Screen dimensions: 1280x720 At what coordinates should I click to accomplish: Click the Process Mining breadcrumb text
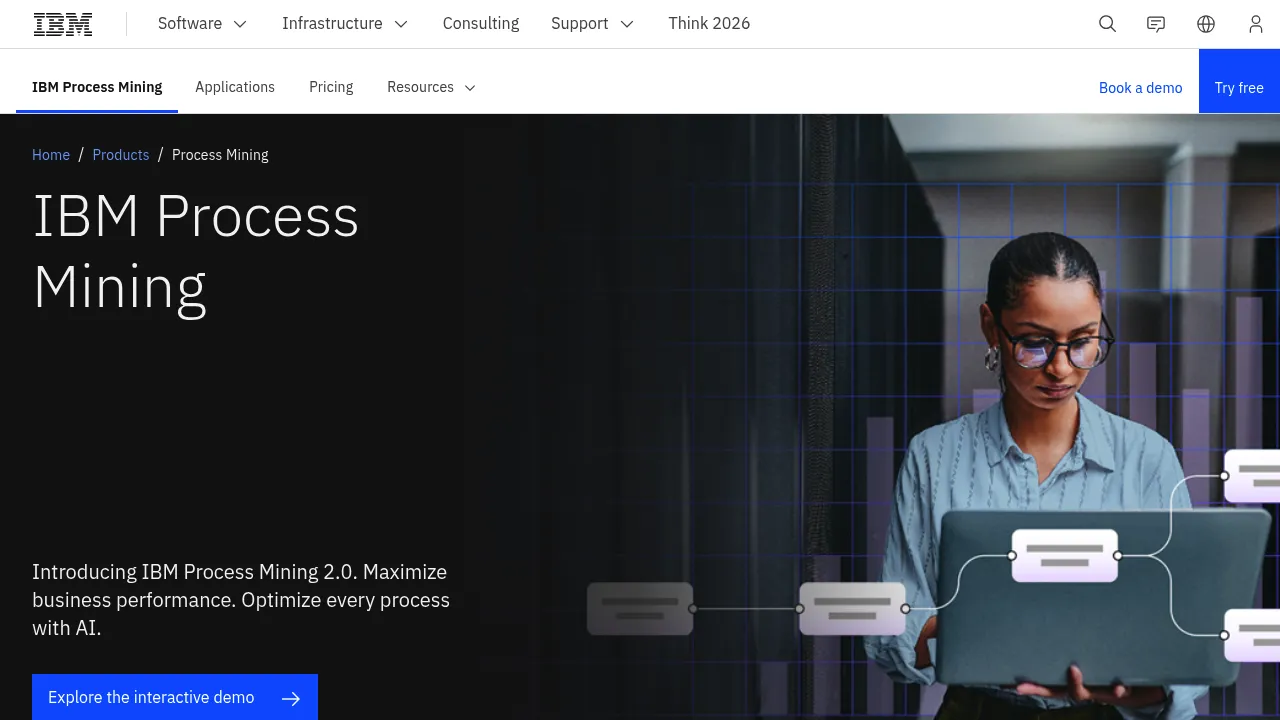coord(220,155)
